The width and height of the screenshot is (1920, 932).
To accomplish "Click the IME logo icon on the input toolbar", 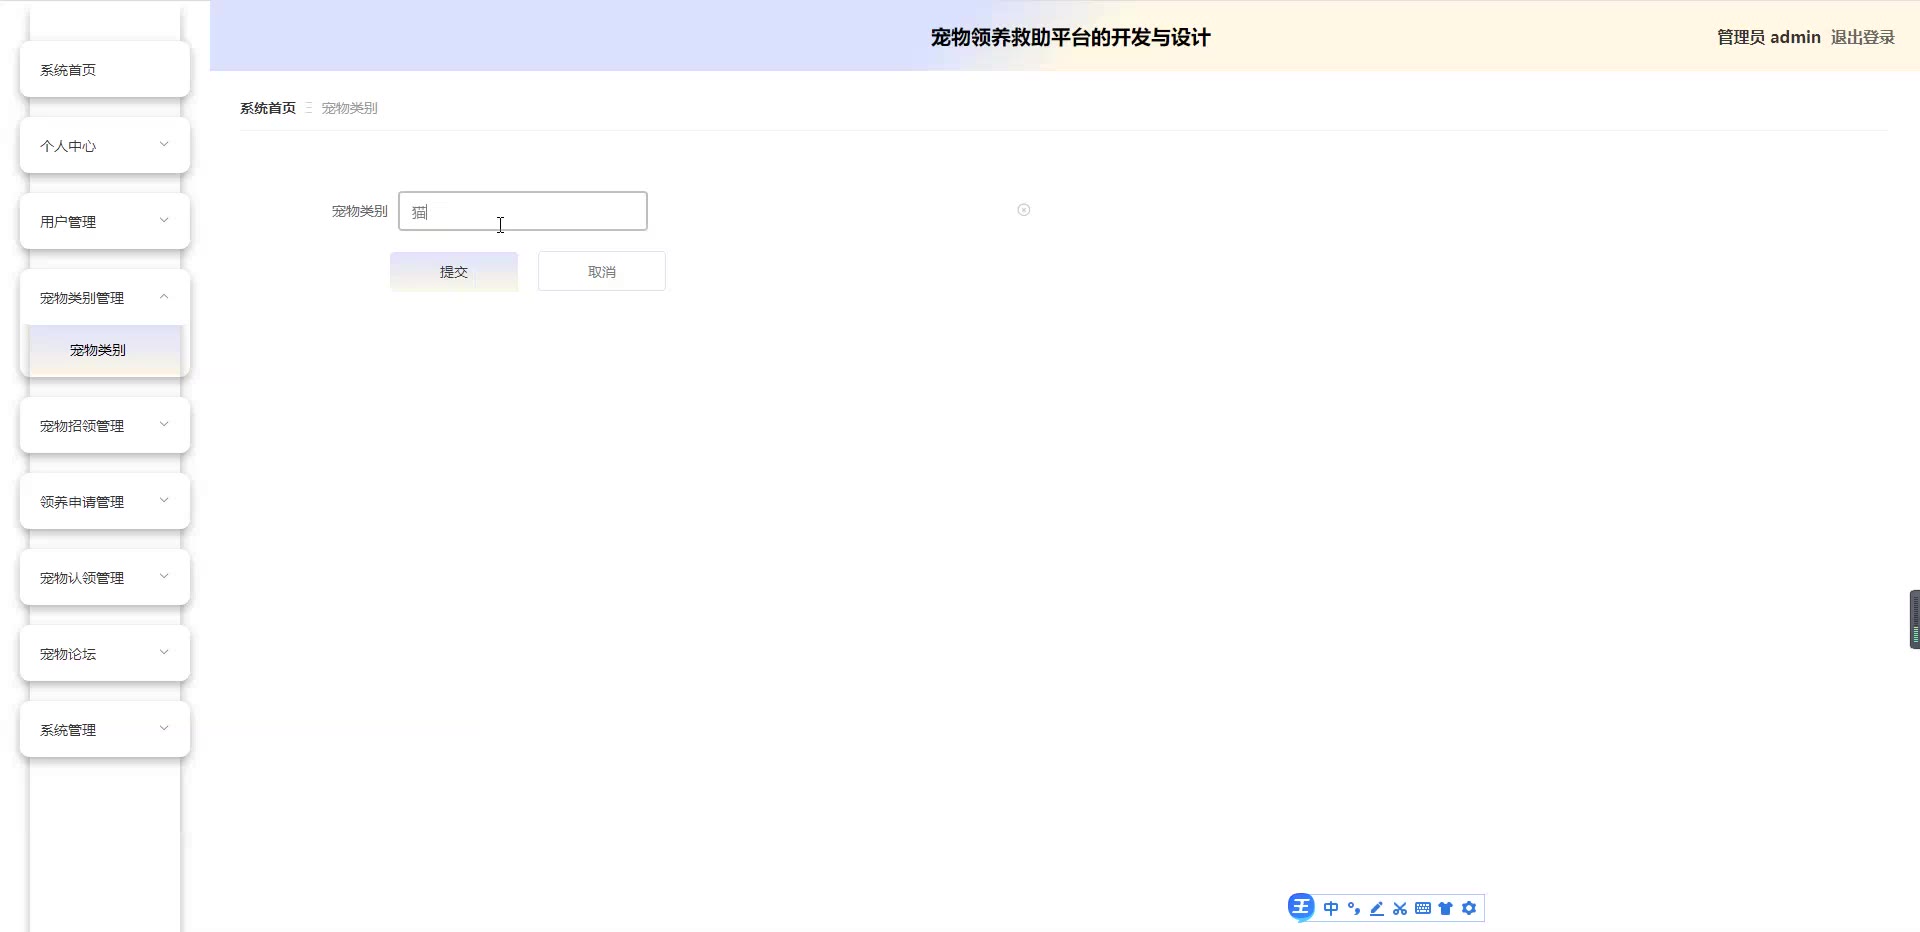I will pos(1301,907).
